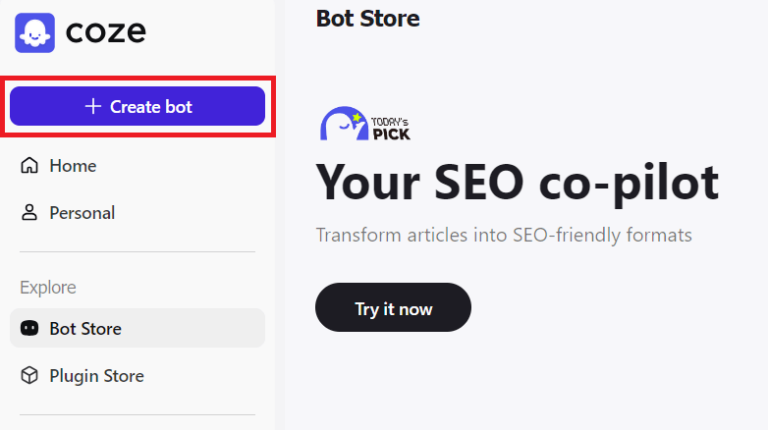
Task: Click the star on the Today's Pick badge
Action: pos(356,118)
